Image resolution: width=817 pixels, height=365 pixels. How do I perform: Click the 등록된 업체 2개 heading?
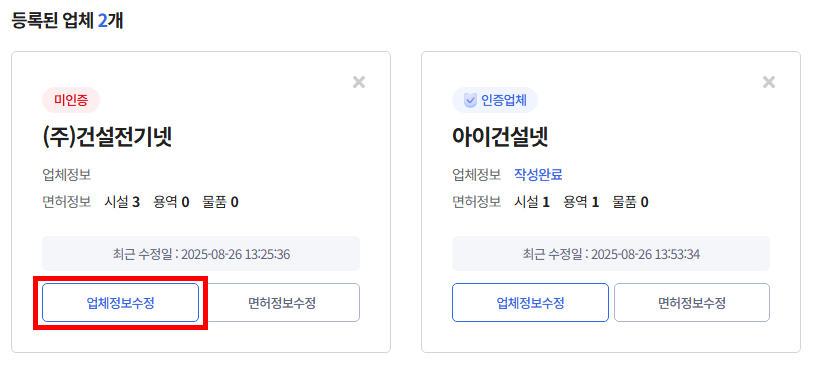[x=67, y=21]
